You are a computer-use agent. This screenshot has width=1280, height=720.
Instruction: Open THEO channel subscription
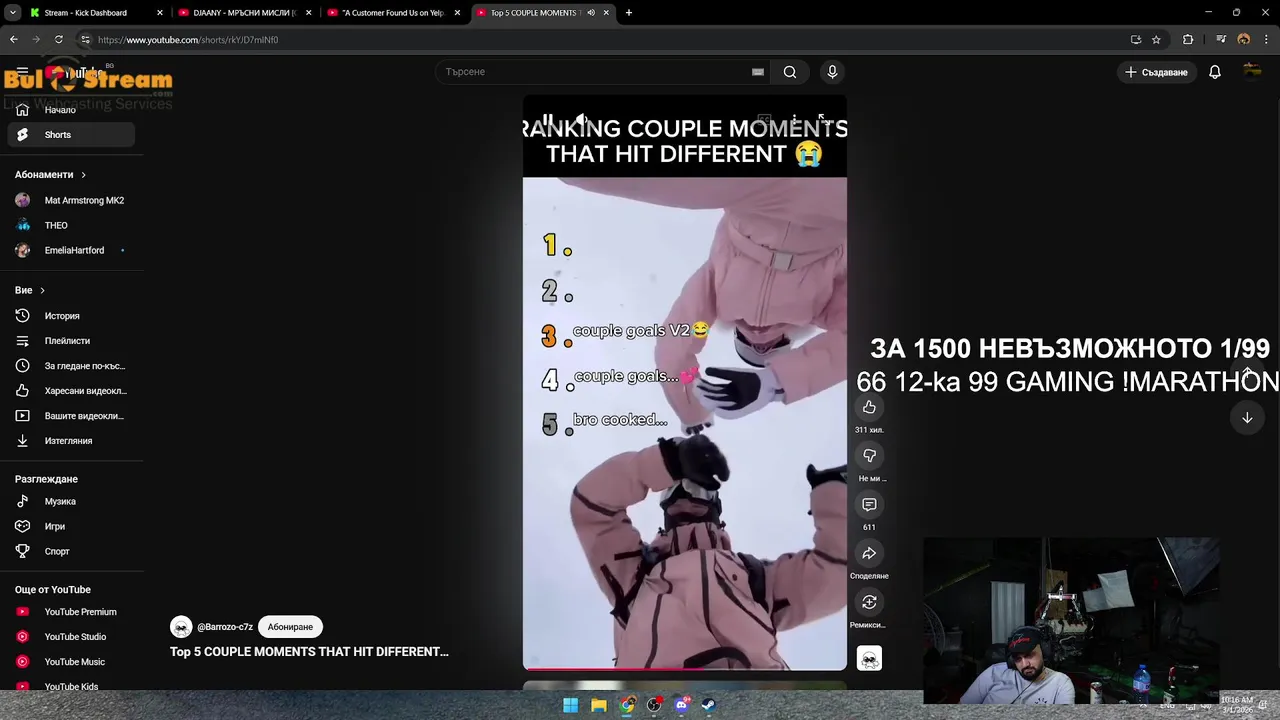71,225
